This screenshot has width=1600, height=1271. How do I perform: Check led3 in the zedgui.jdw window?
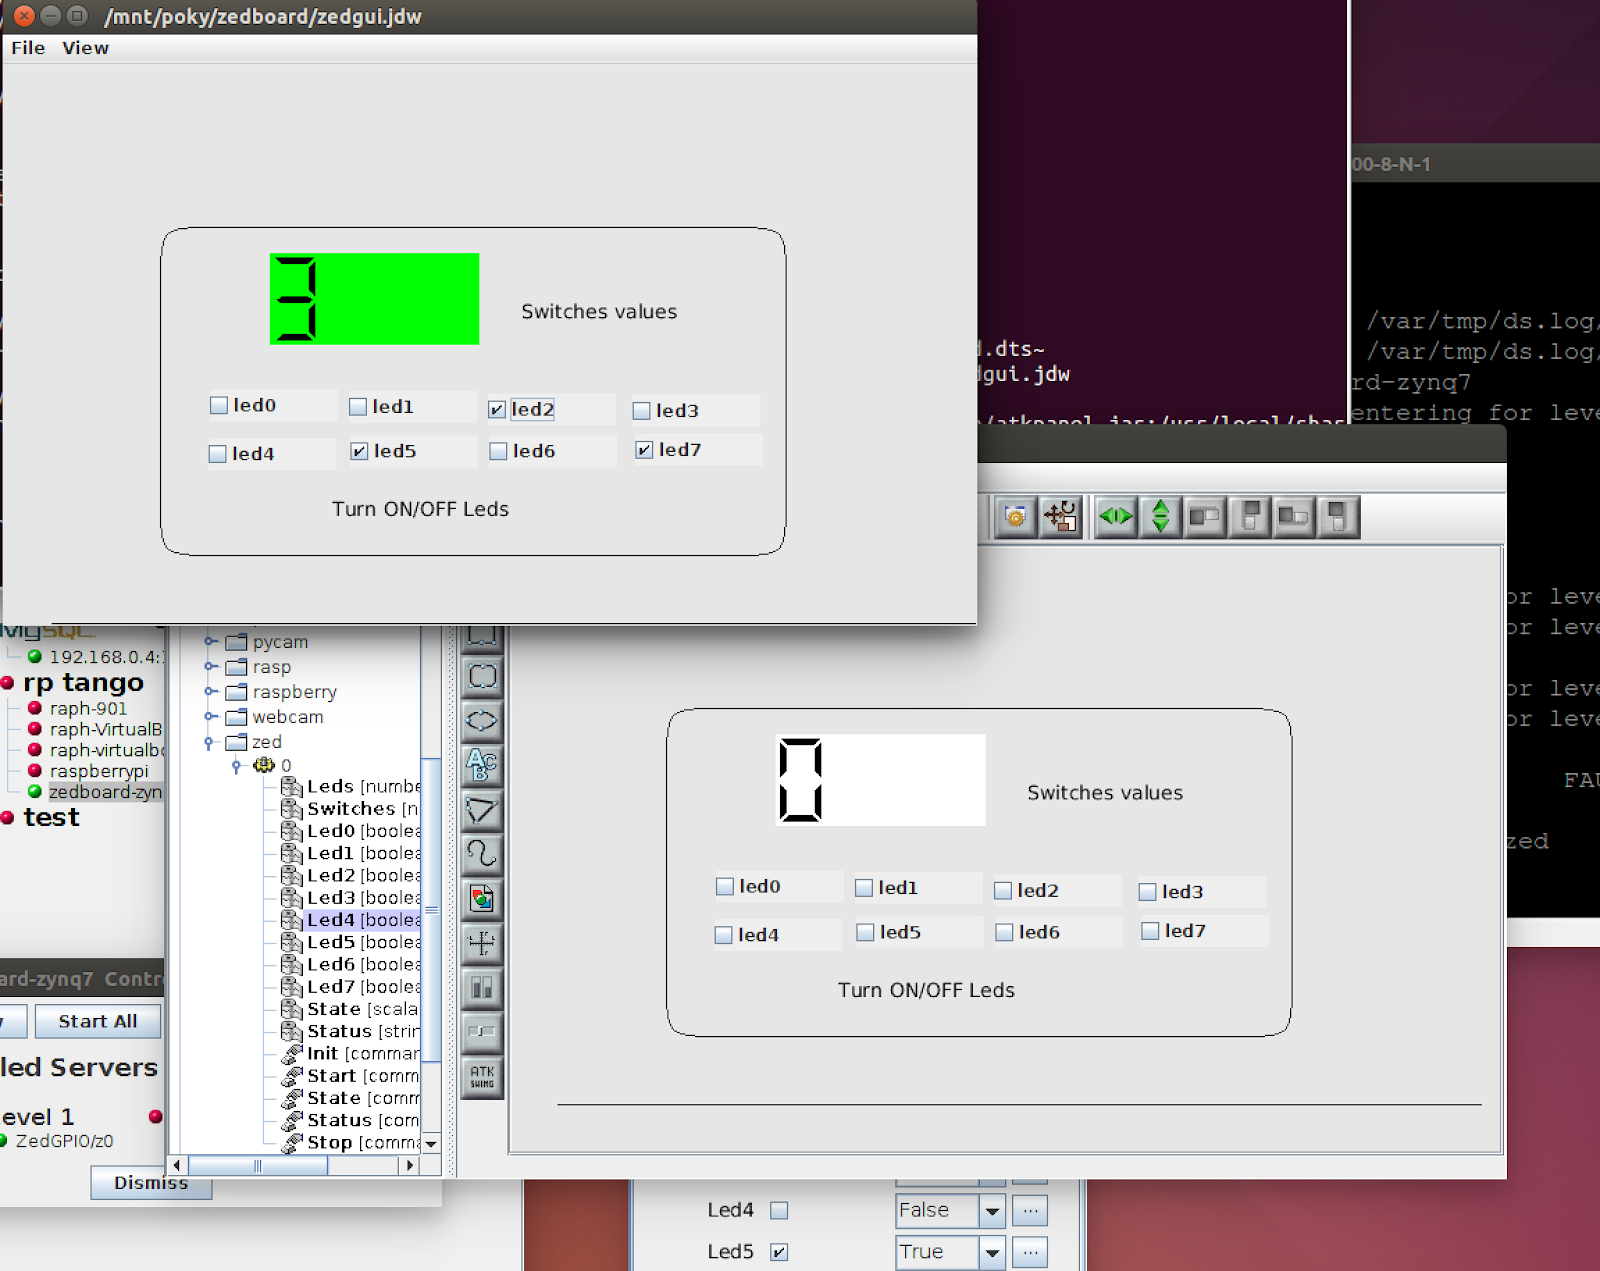pyautogui.click(x=642, y=411)
